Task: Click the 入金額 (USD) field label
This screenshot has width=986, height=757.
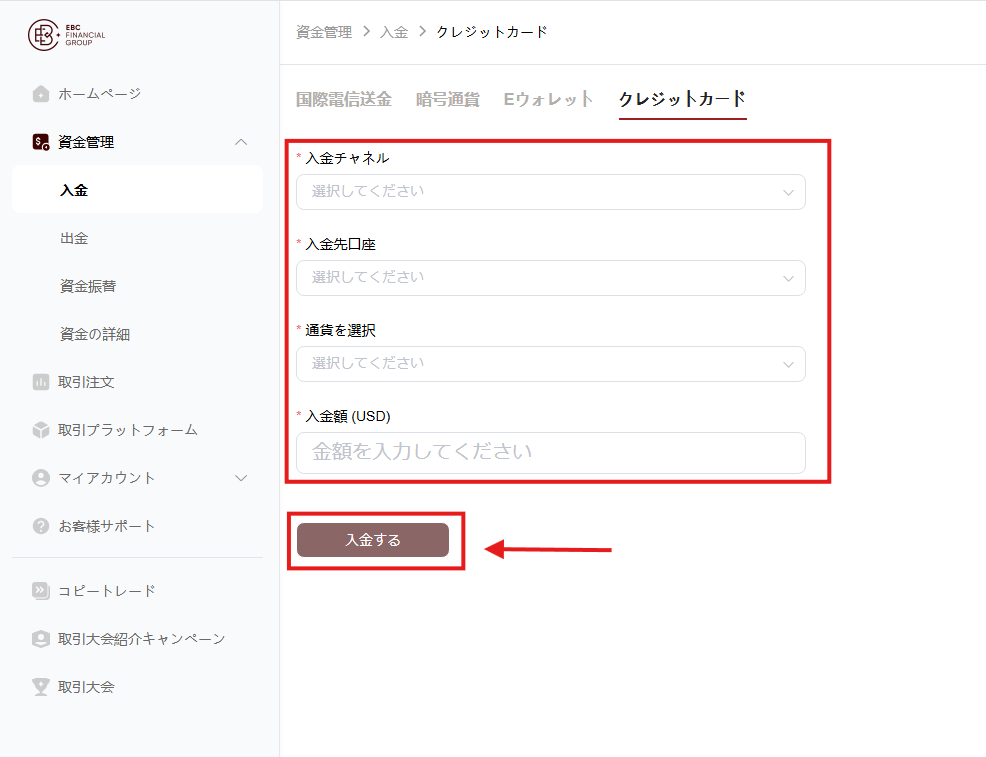Action: click(x=348, y=416)
